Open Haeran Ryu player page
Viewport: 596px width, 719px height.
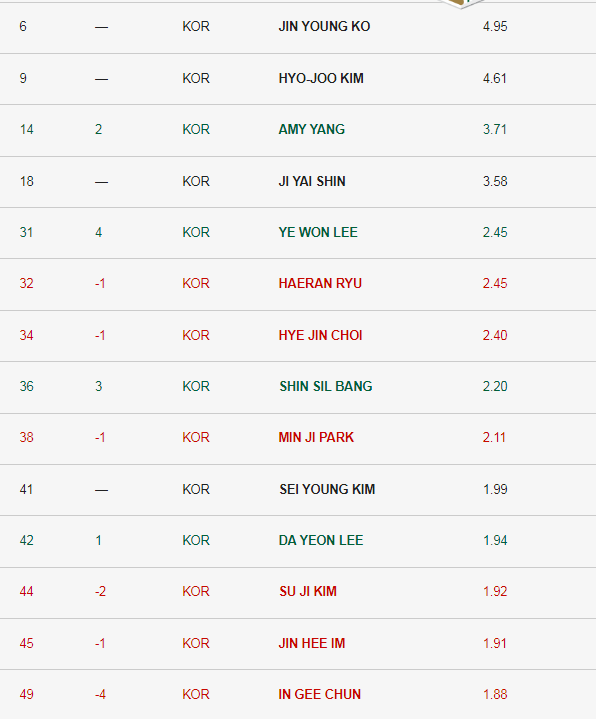point(320,283)
